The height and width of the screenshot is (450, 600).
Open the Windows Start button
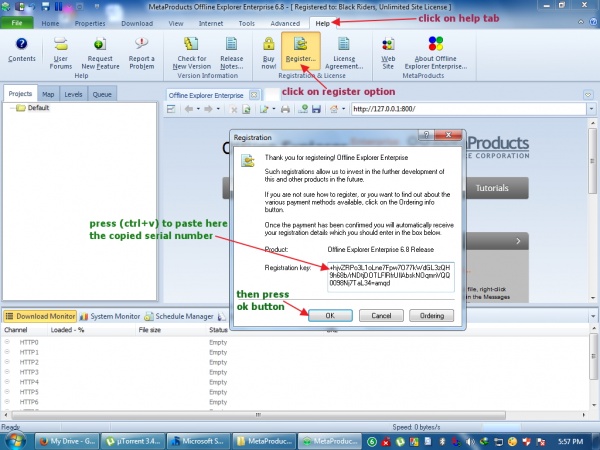[15, 441]
